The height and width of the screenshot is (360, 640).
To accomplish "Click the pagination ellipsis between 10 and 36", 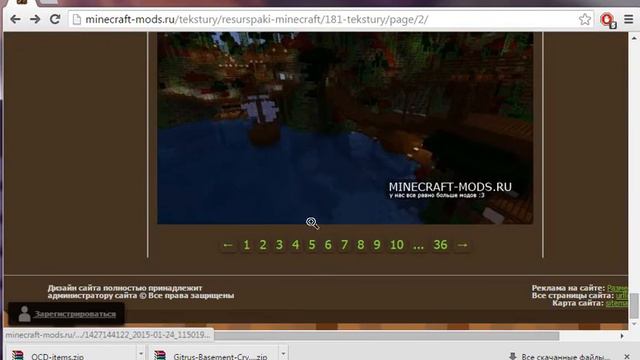I will click(418, 245).
